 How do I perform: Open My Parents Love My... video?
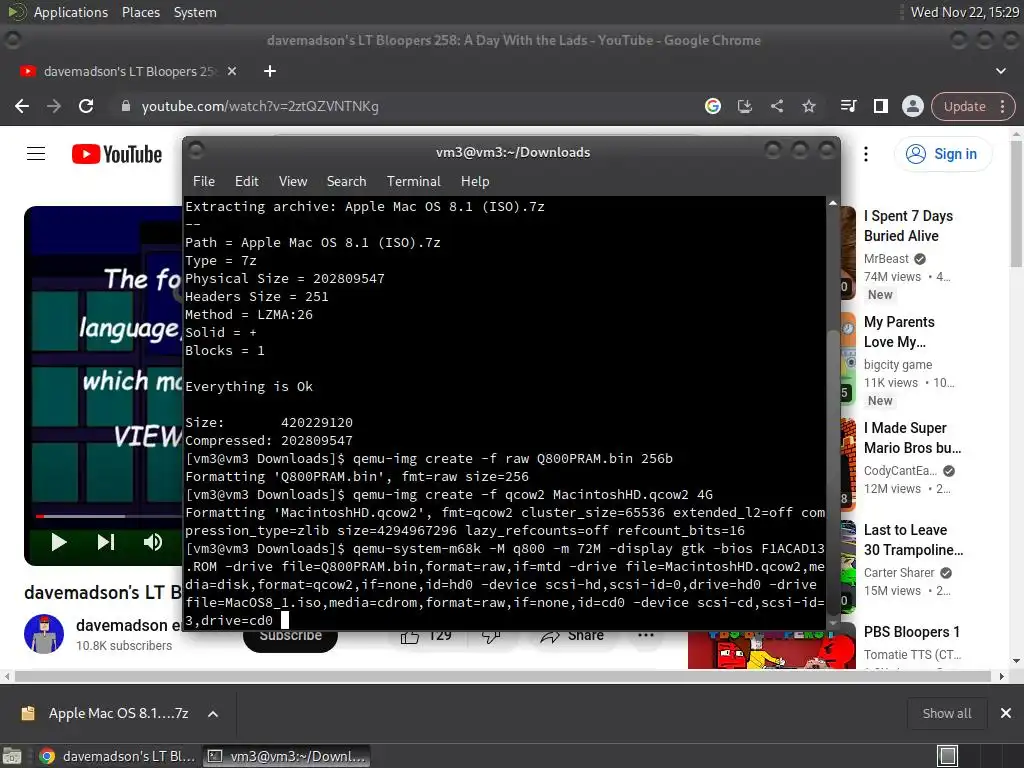pyautogui.click(x=899, y=332)
